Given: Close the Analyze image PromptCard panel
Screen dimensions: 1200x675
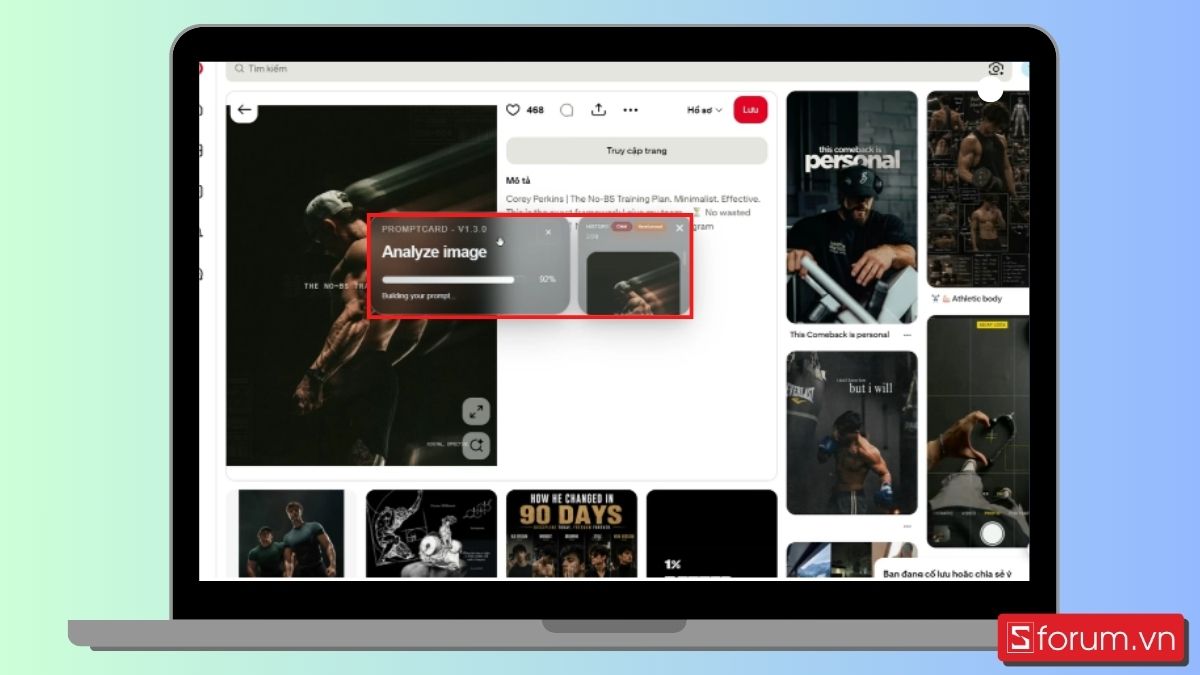Looking at the screenshot, I should pos(548,232).
